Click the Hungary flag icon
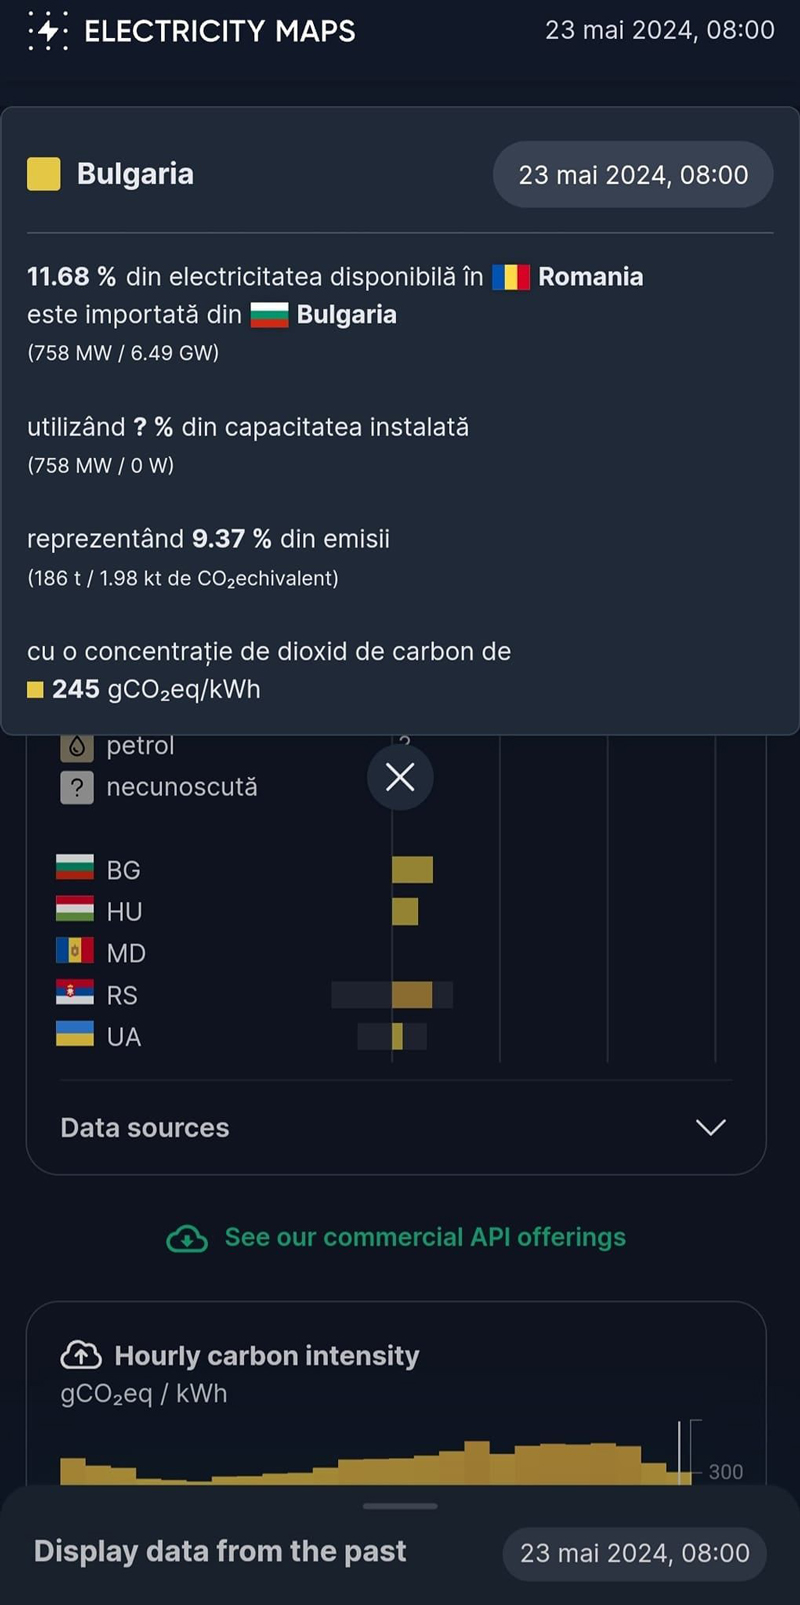This screenshot has width=800, height=1605. (75, 910)
